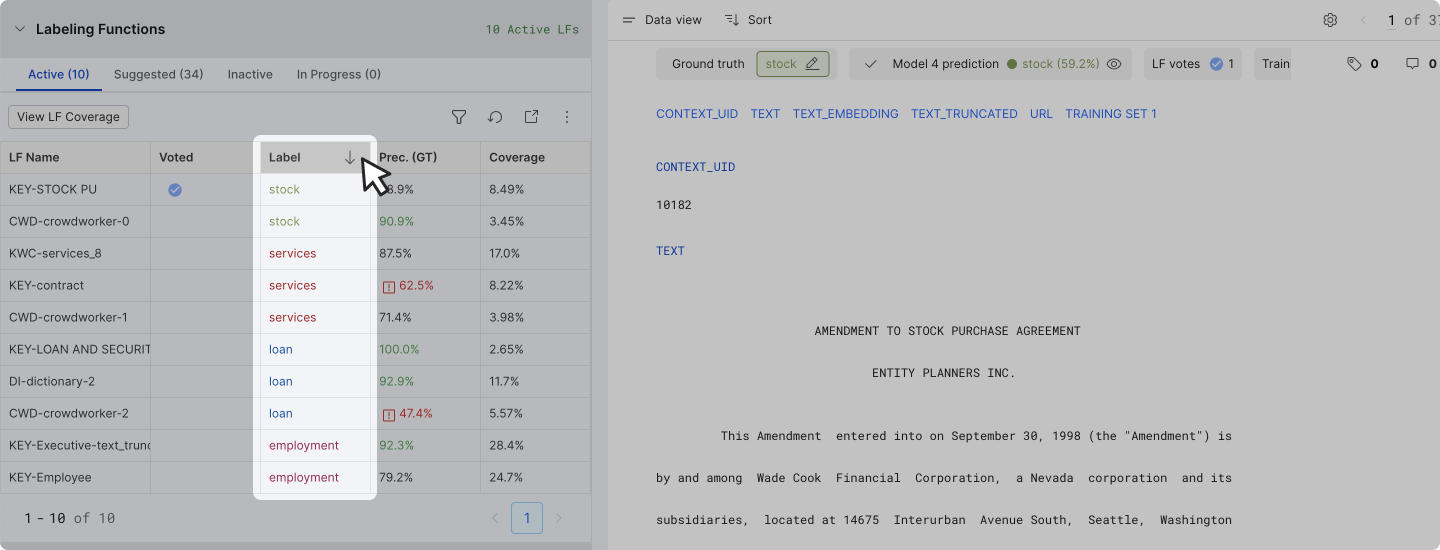The height and width of the screenshot is (550, 1440).
Task: Click the export LFs icon
Action: [x=531, y=117]
